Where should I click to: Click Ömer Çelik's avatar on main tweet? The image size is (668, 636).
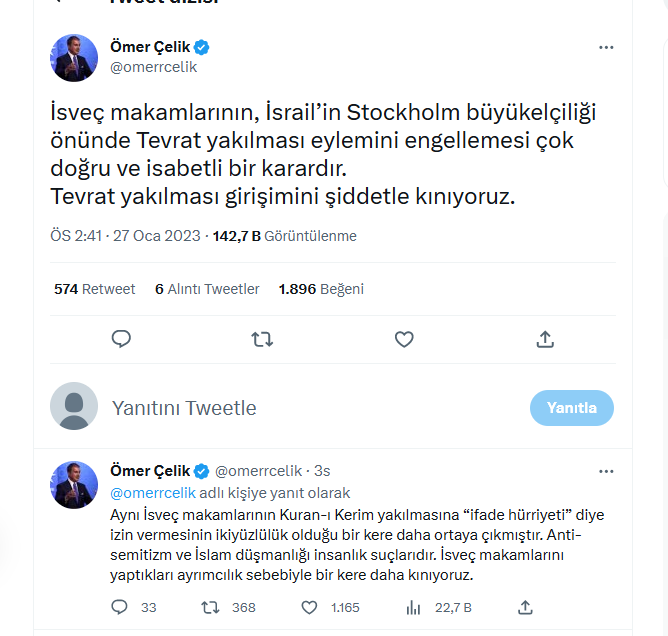(x=74, y=58)
